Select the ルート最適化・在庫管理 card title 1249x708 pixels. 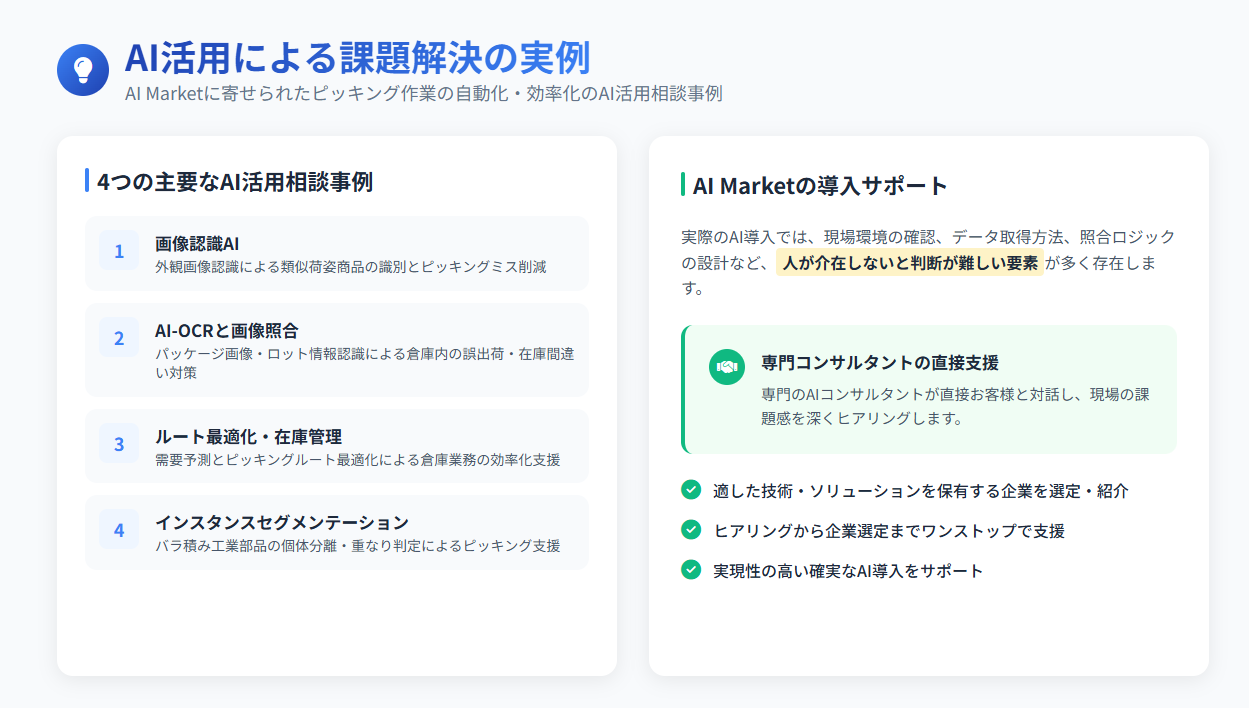[248, 437]
